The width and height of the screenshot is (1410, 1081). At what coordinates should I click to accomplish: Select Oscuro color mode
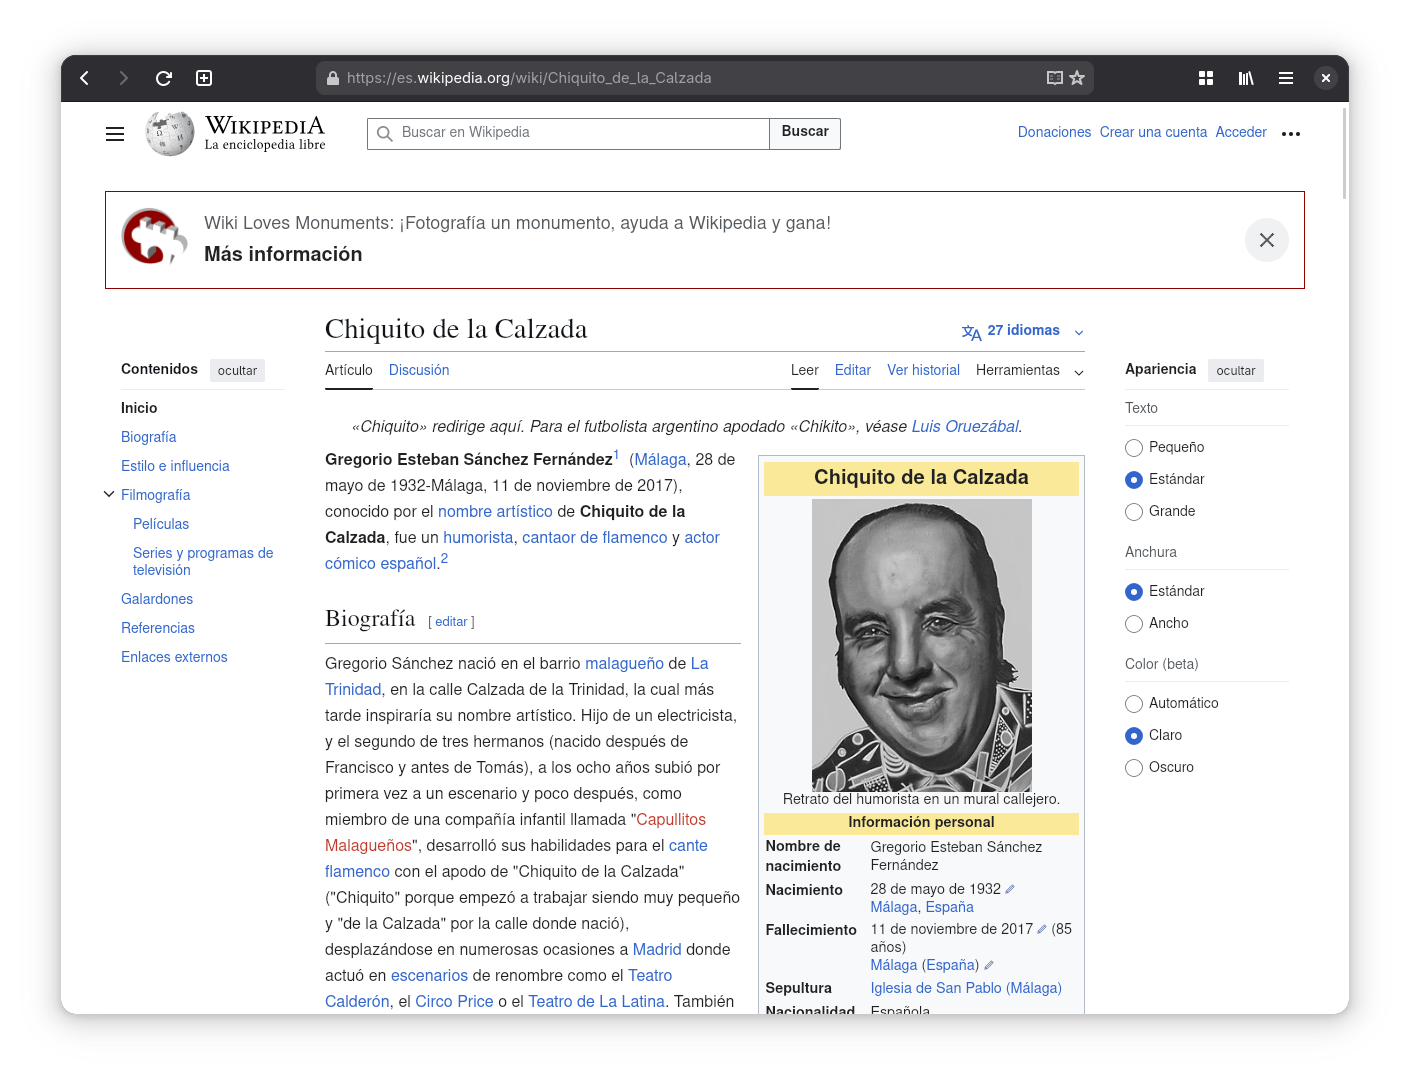point(1134,768)
